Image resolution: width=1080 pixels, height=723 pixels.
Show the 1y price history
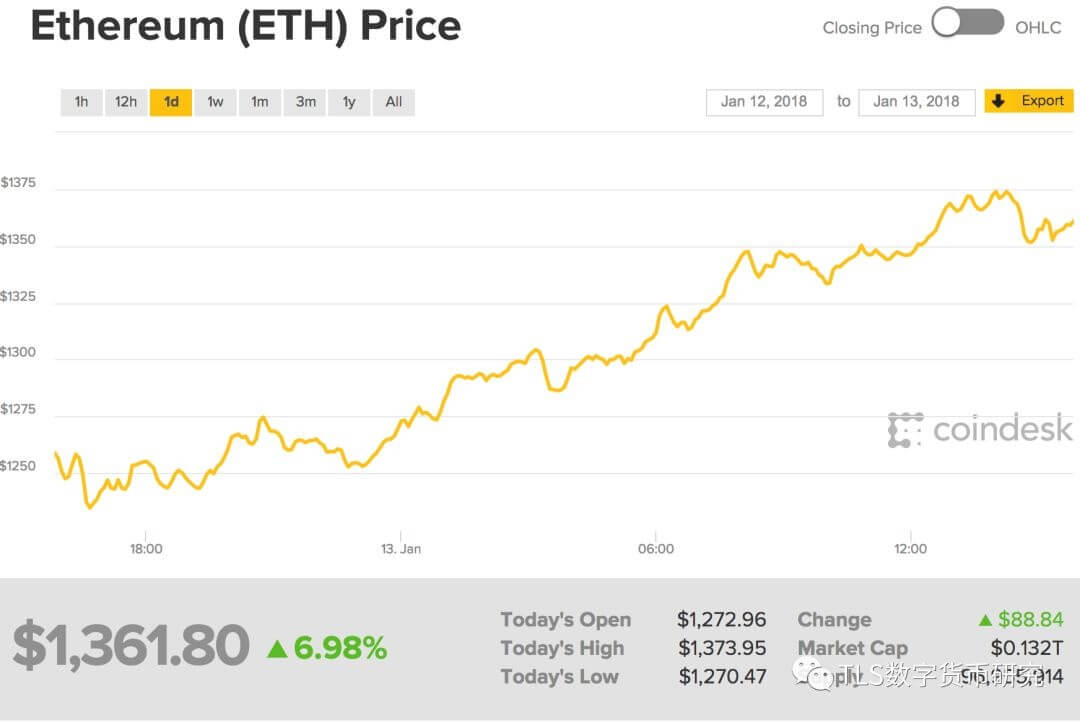pos(349,102)
